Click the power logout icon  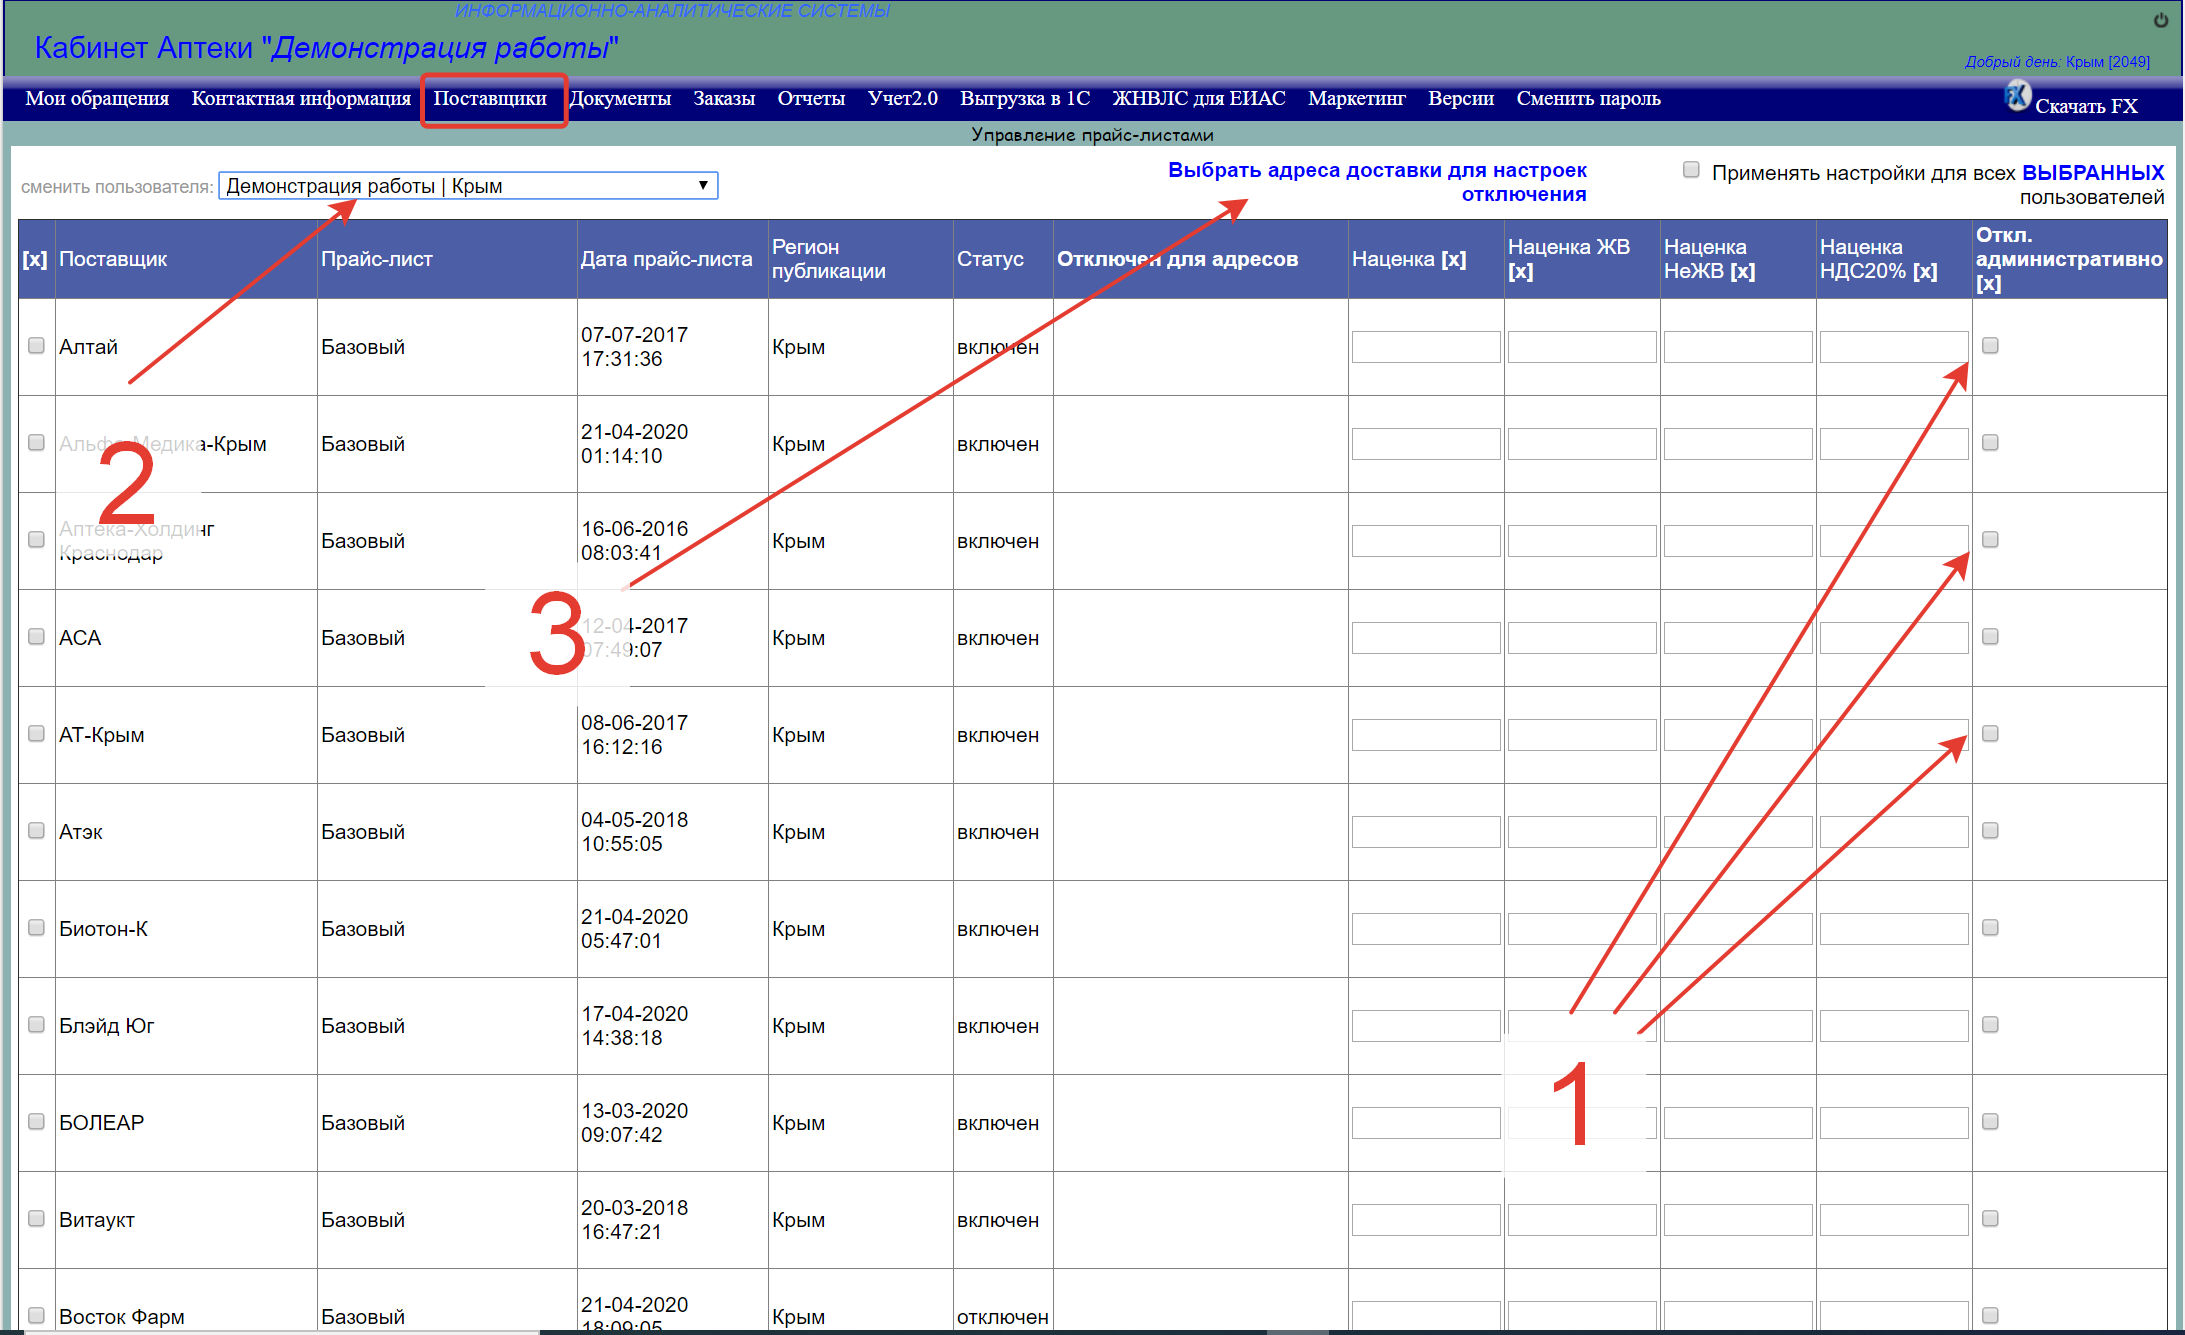click(x=2161, y=20)
